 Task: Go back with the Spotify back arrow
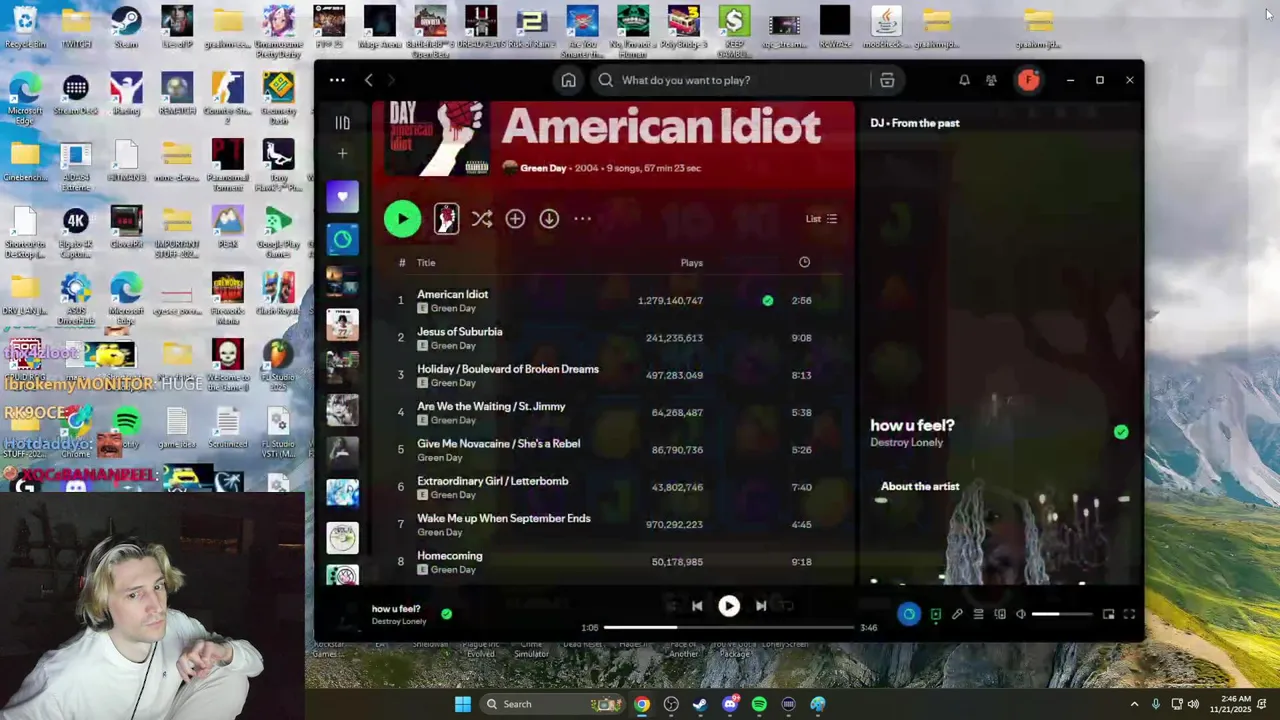pos(368,80)
